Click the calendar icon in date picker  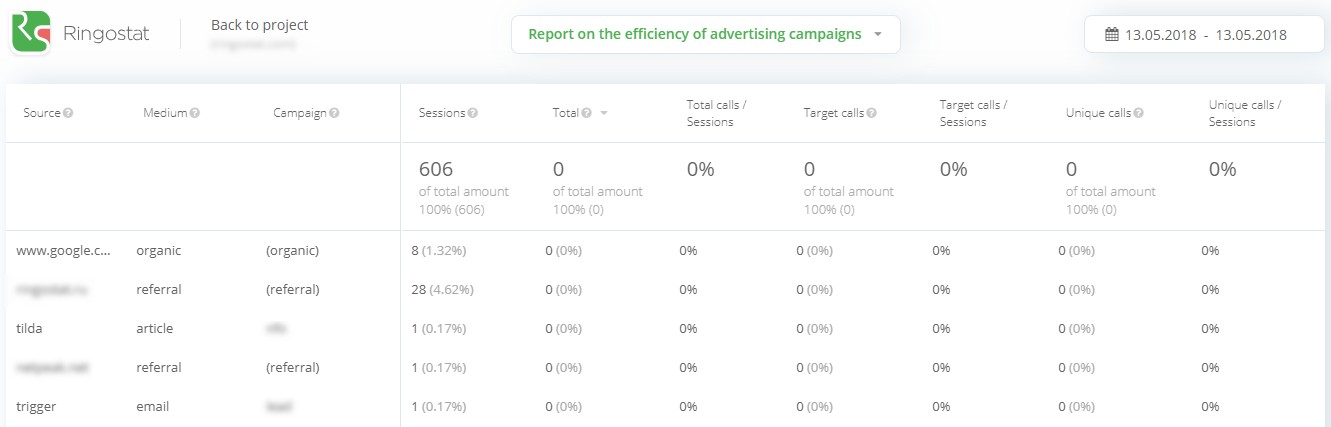(x=1111, y=35)
